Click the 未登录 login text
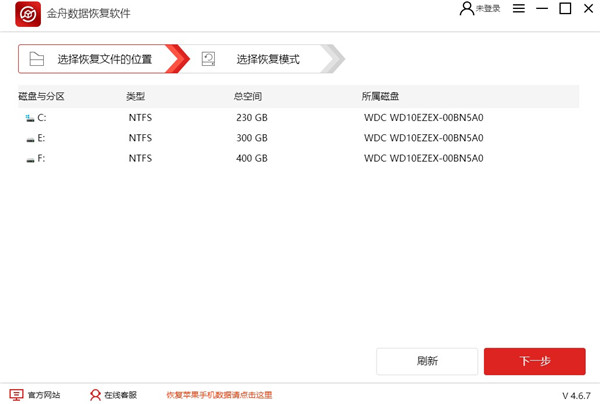Image resolution: width=600 pixels, height=404 pixels. (x=488, y=9)
